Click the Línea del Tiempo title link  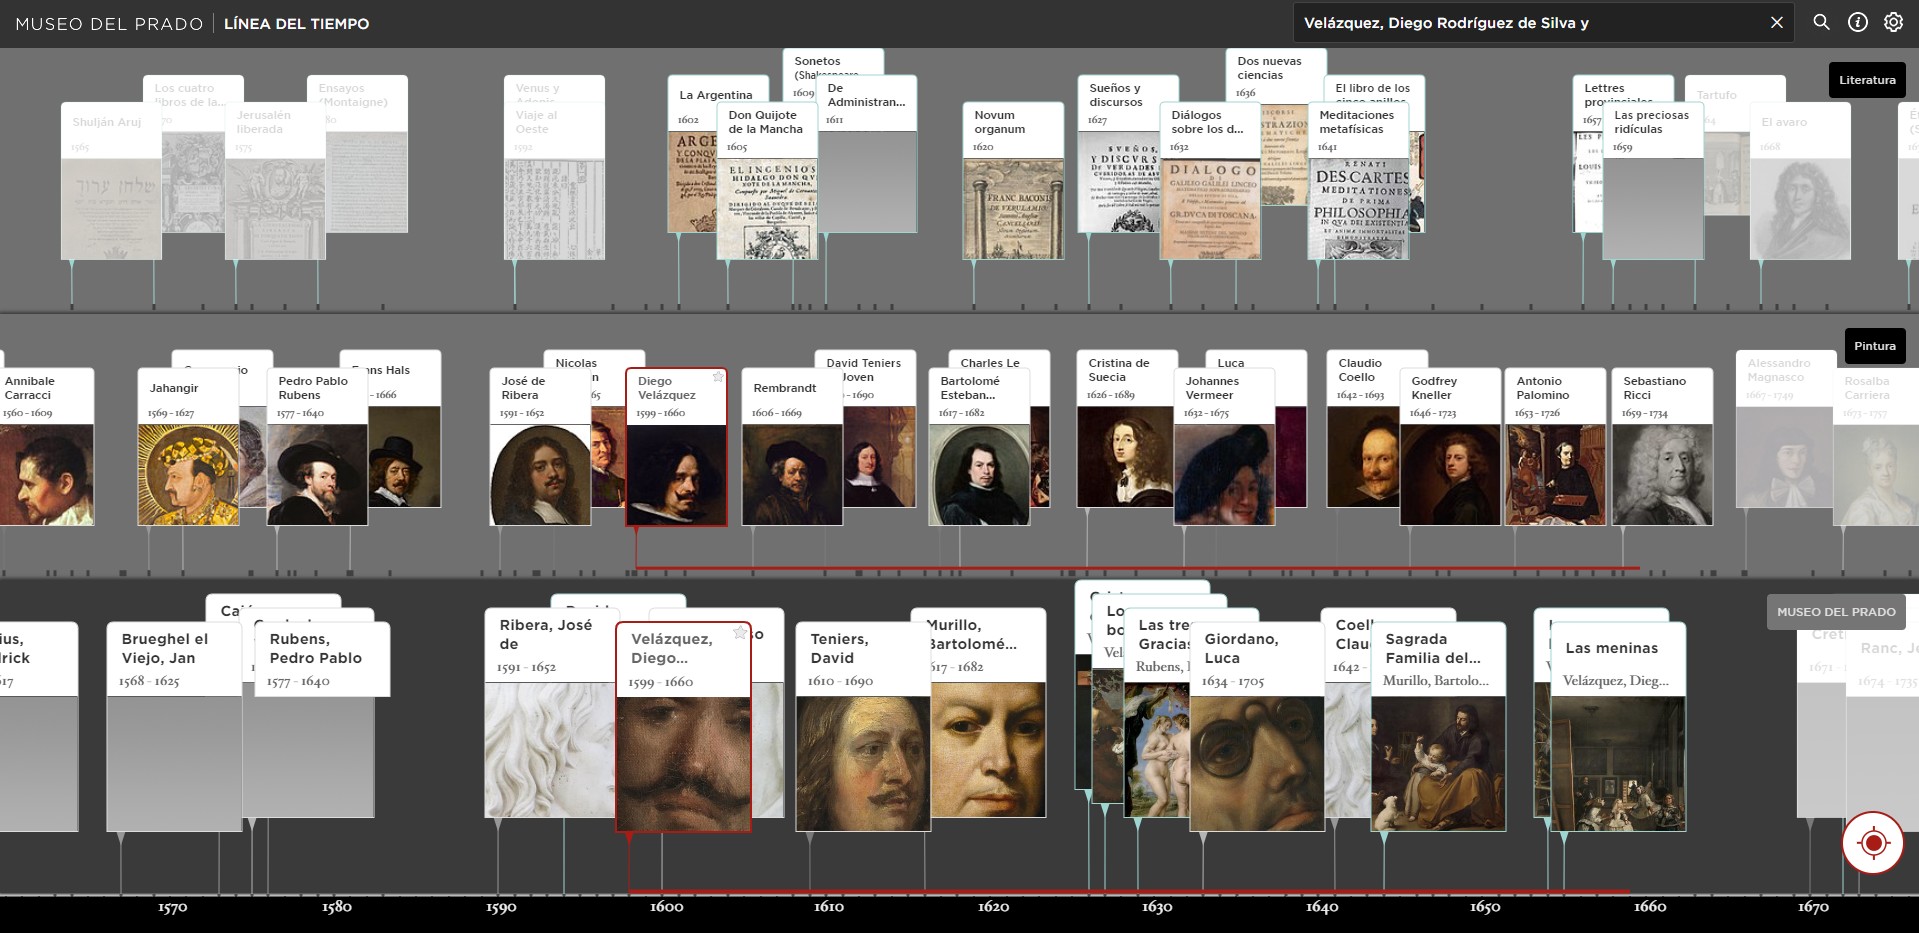(296, 23)
